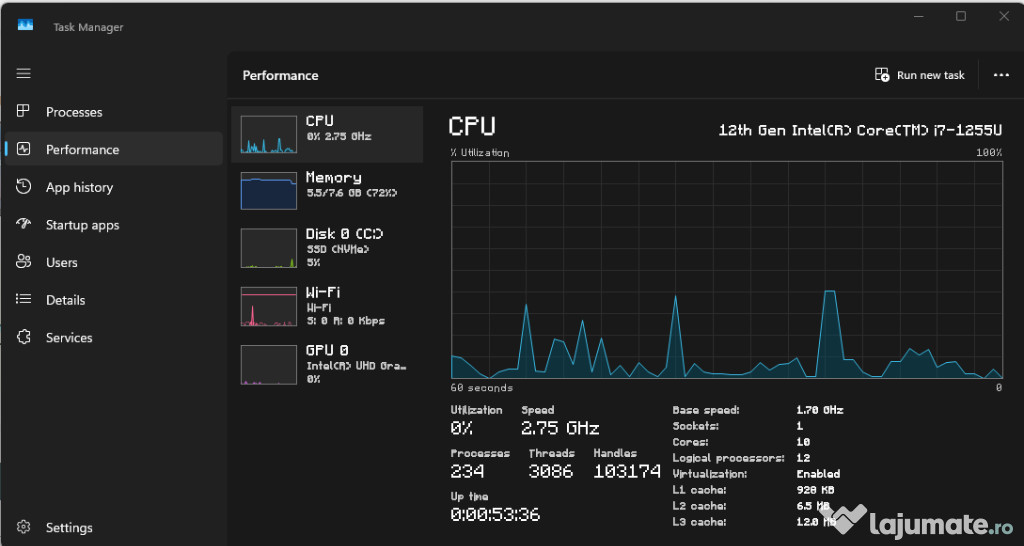Select the CPU performance graph thumbnail
This screenshot has height=546, width=1024.
tap(268, 134)
